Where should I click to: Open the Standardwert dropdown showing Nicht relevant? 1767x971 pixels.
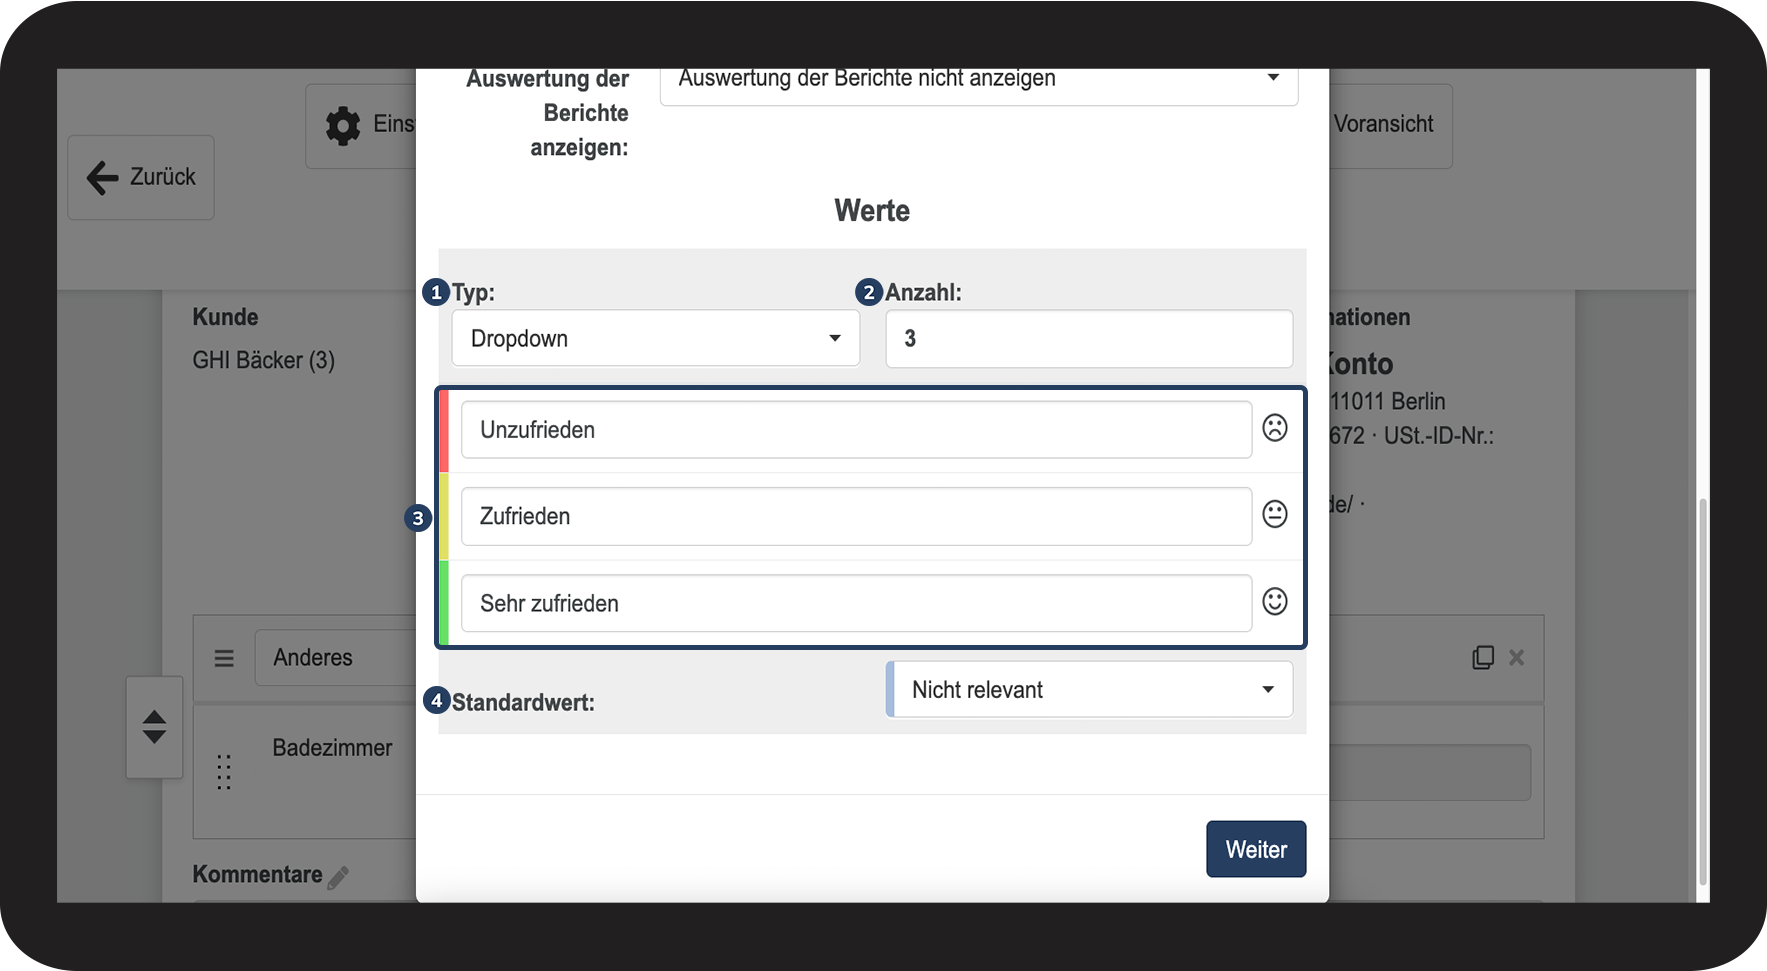(1089, 689)
